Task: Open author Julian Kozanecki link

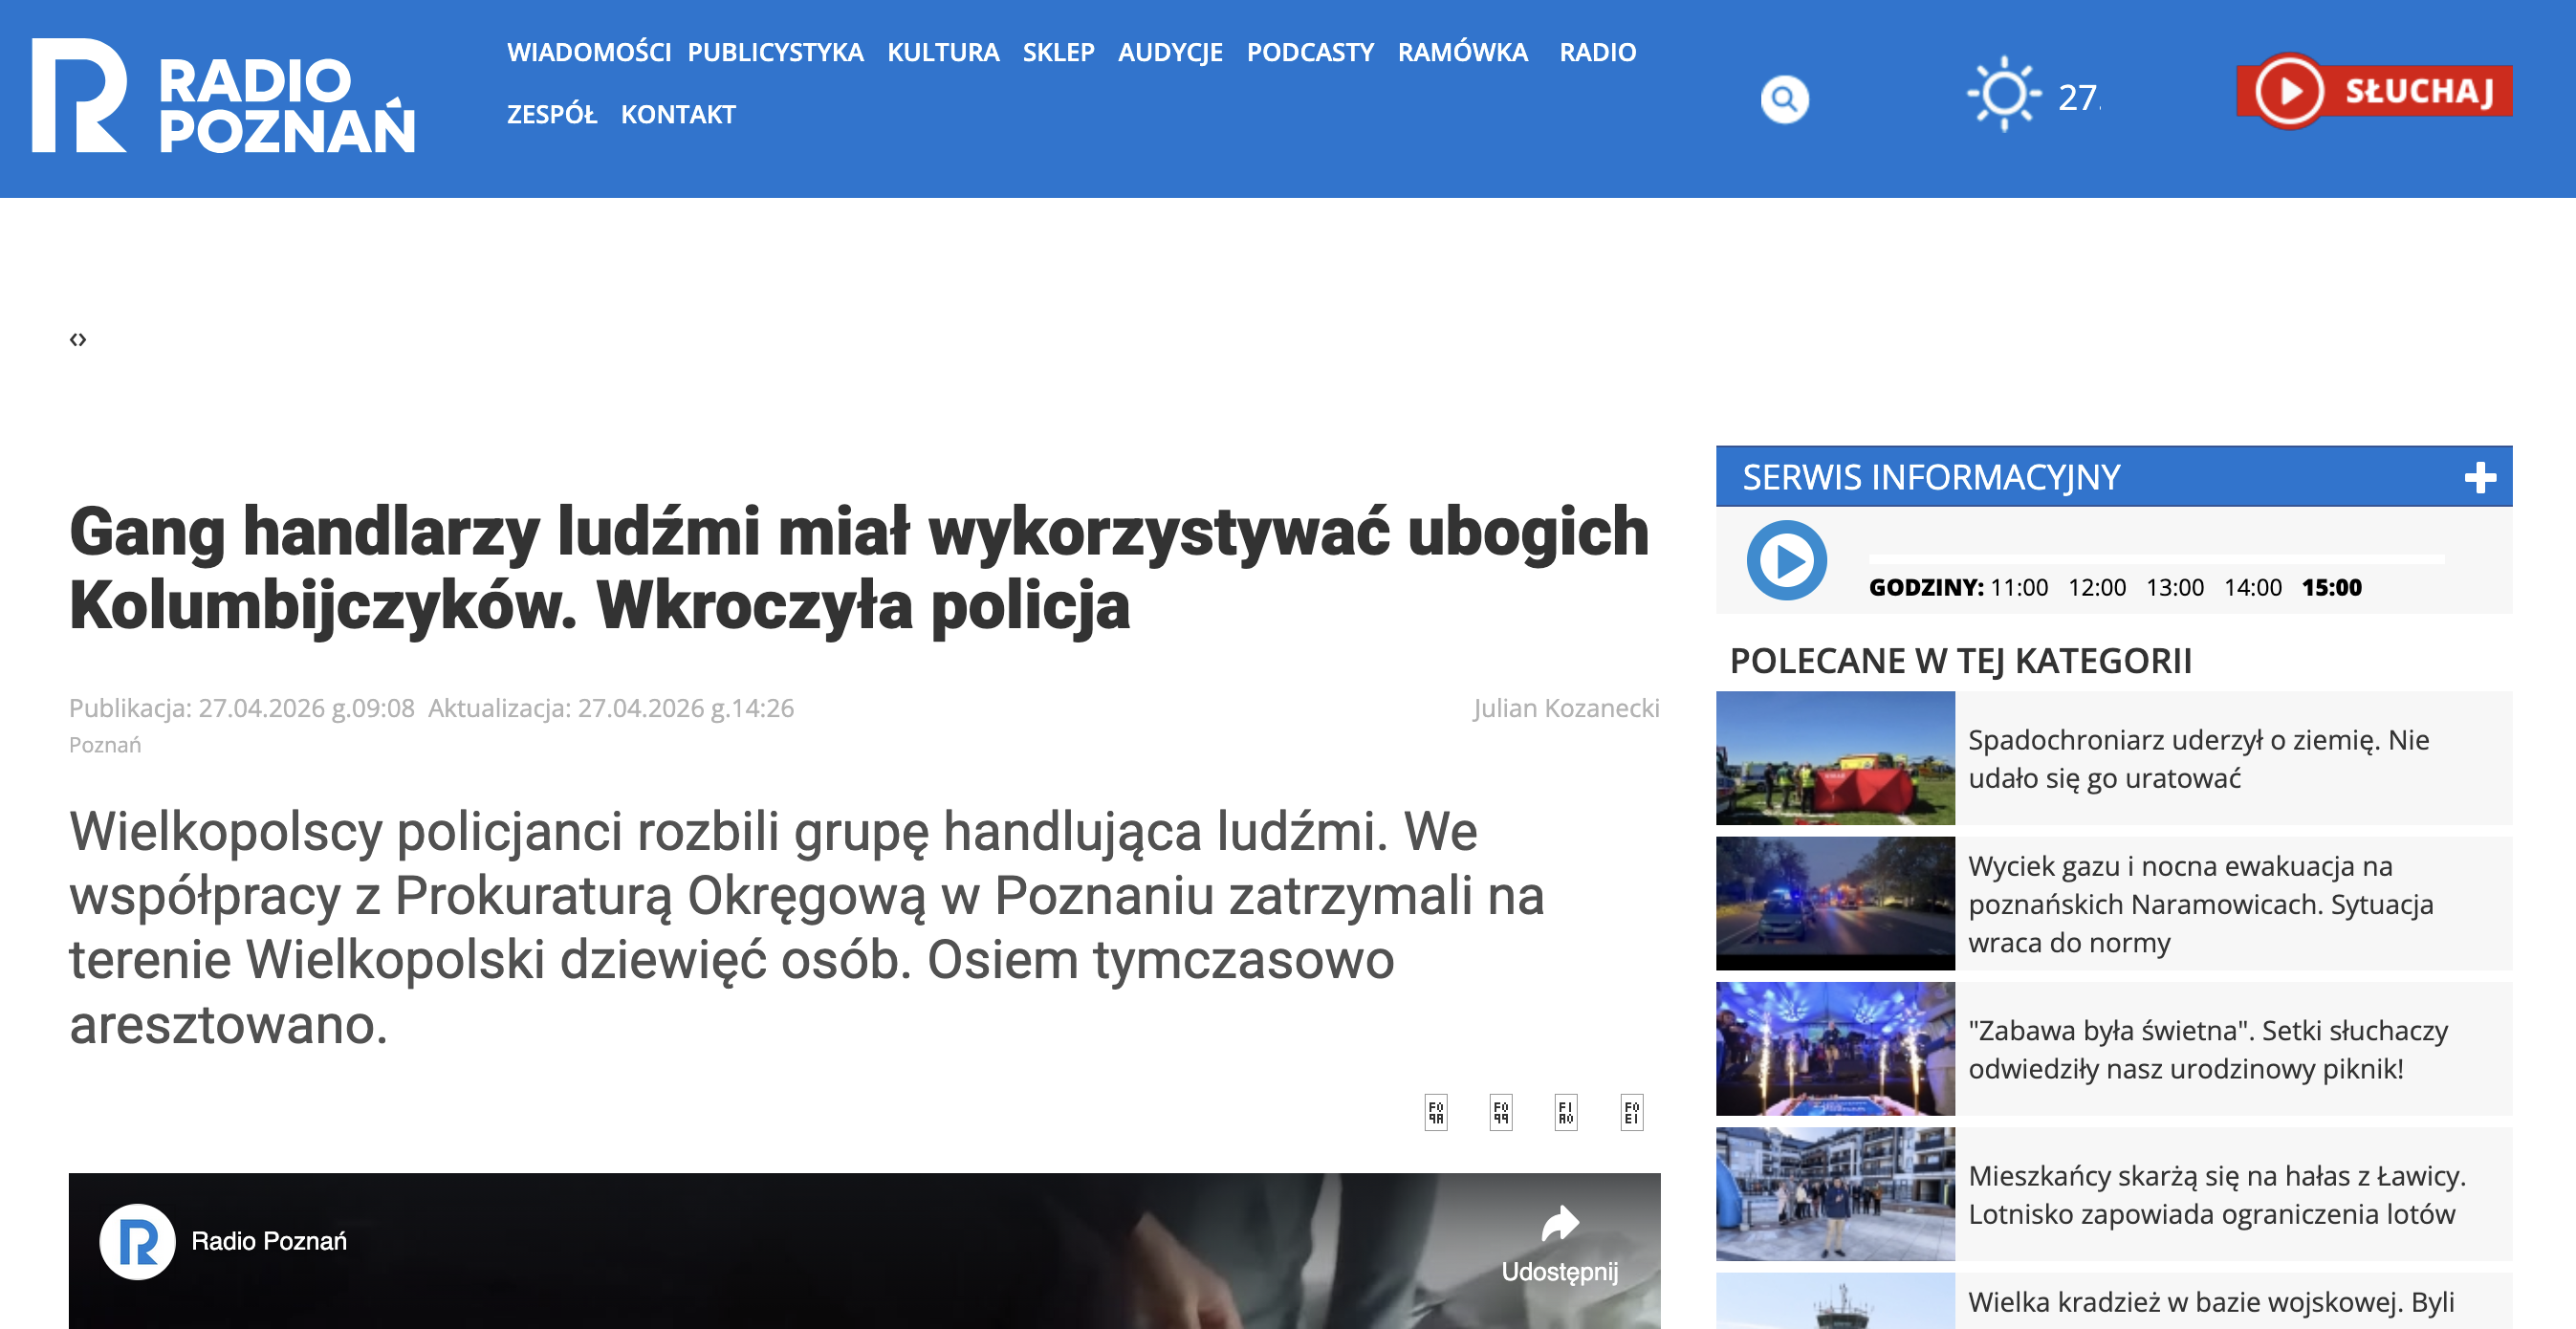Action: point(1565,708)
